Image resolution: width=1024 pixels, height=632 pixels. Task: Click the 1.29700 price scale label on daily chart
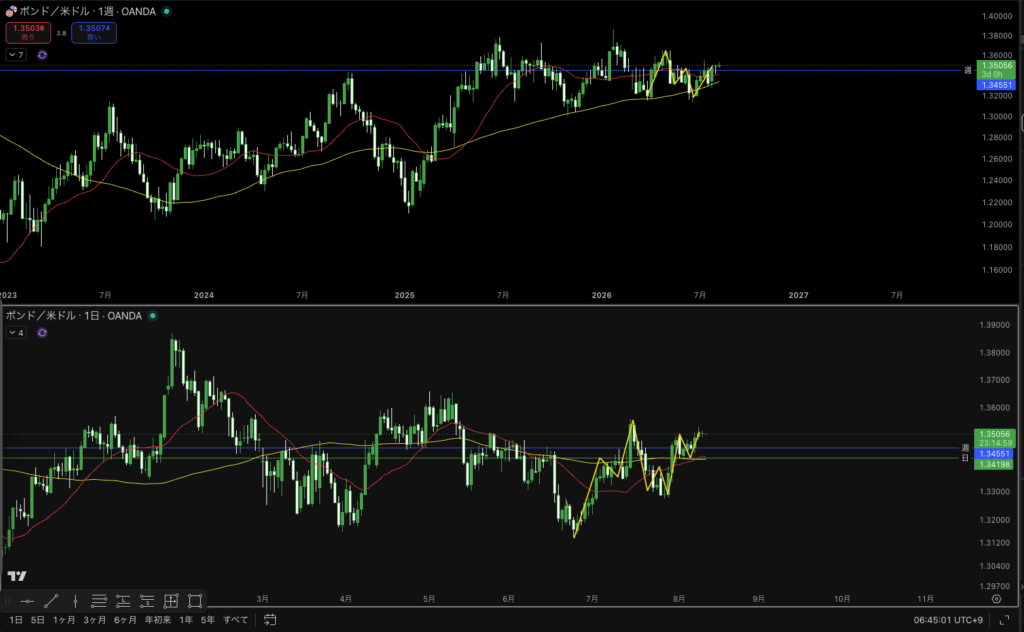click(x=994, y=586)
